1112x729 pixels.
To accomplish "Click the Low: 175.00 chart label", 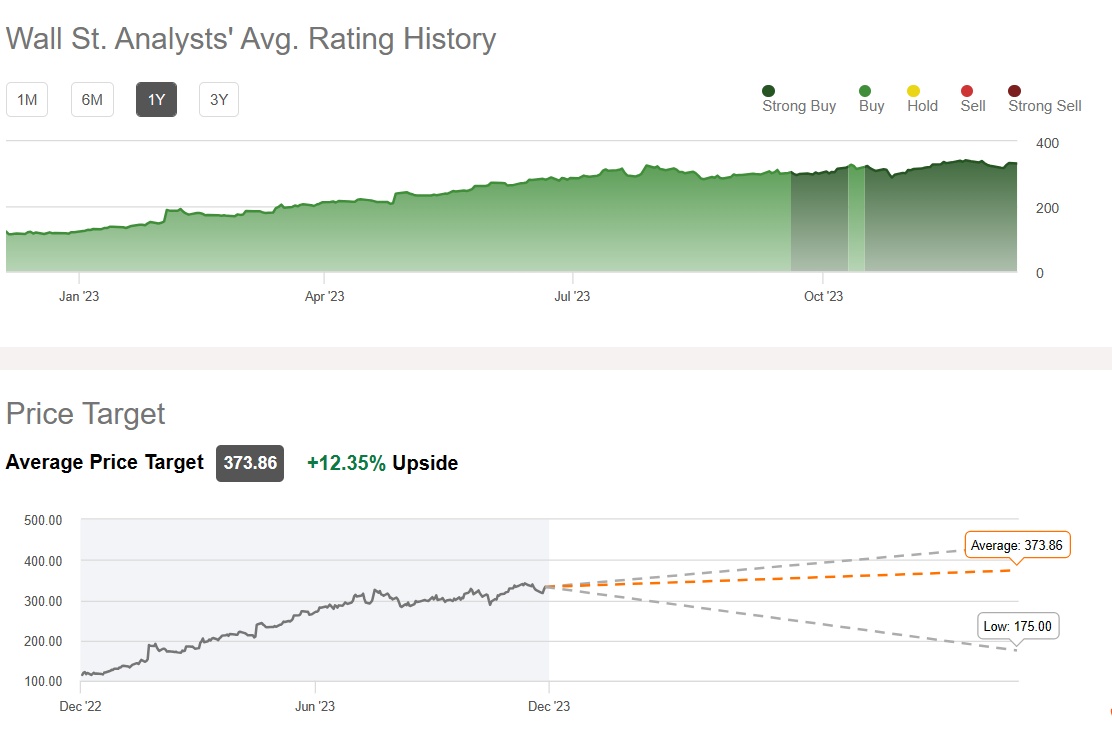I will (x=1018, y=627).
